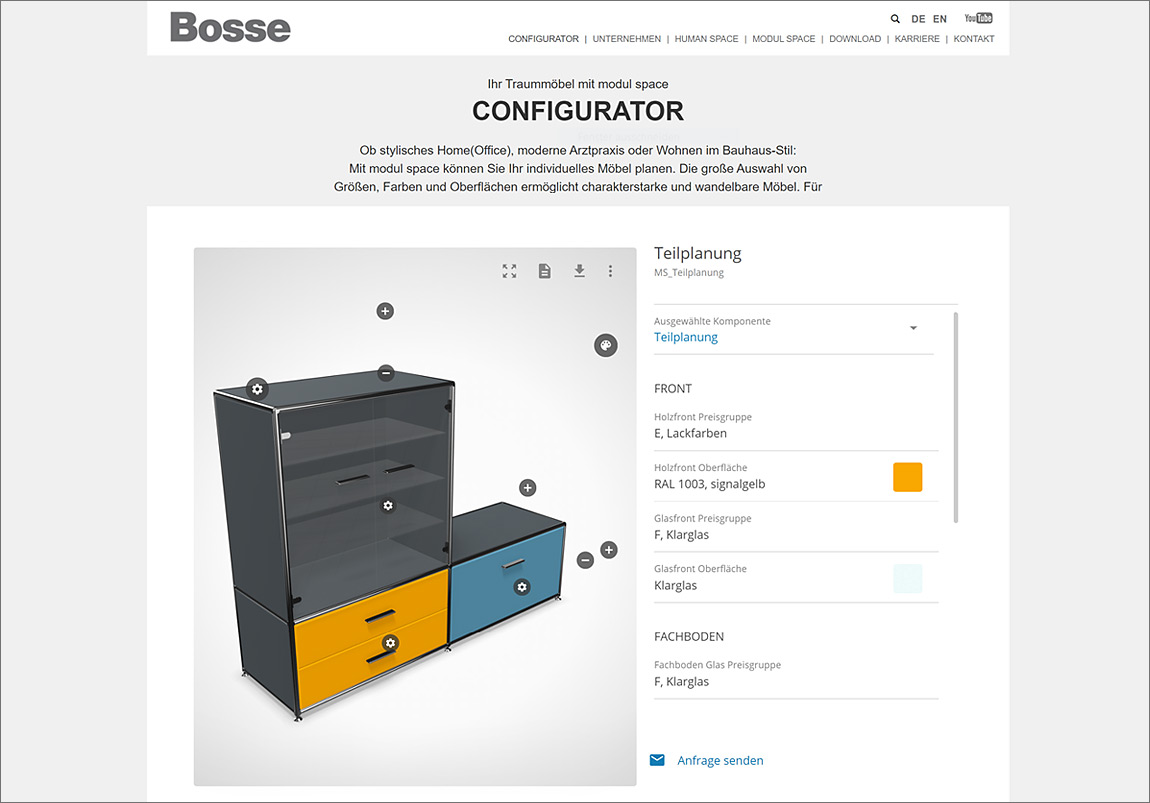Open UNTERNEHMEN menu item
The width and height of the screenshot is (1150, 803).
626,39
